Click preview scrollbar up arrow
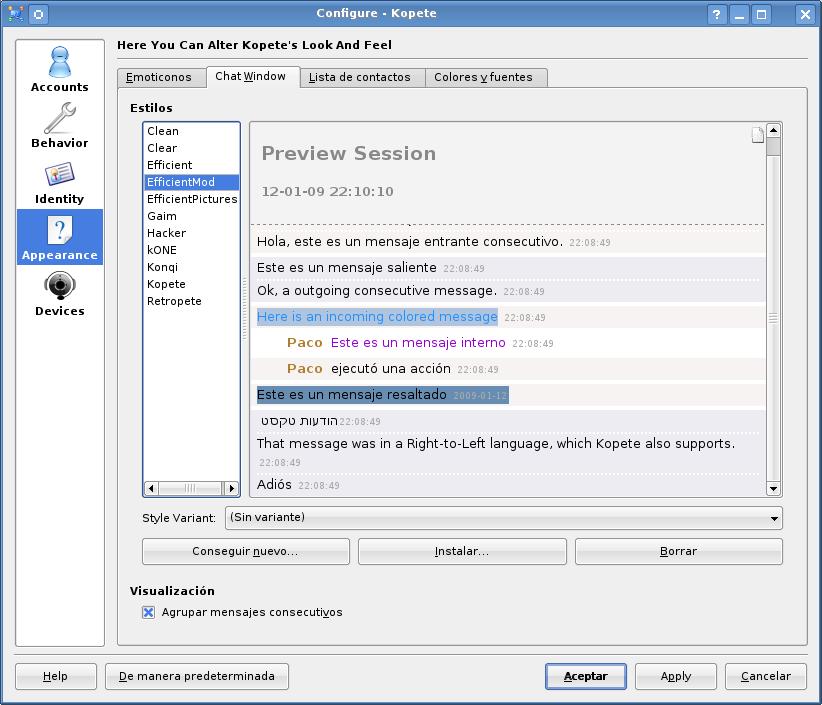The width and height of the screenshot is (822, 705). click(x=773, y=130)
